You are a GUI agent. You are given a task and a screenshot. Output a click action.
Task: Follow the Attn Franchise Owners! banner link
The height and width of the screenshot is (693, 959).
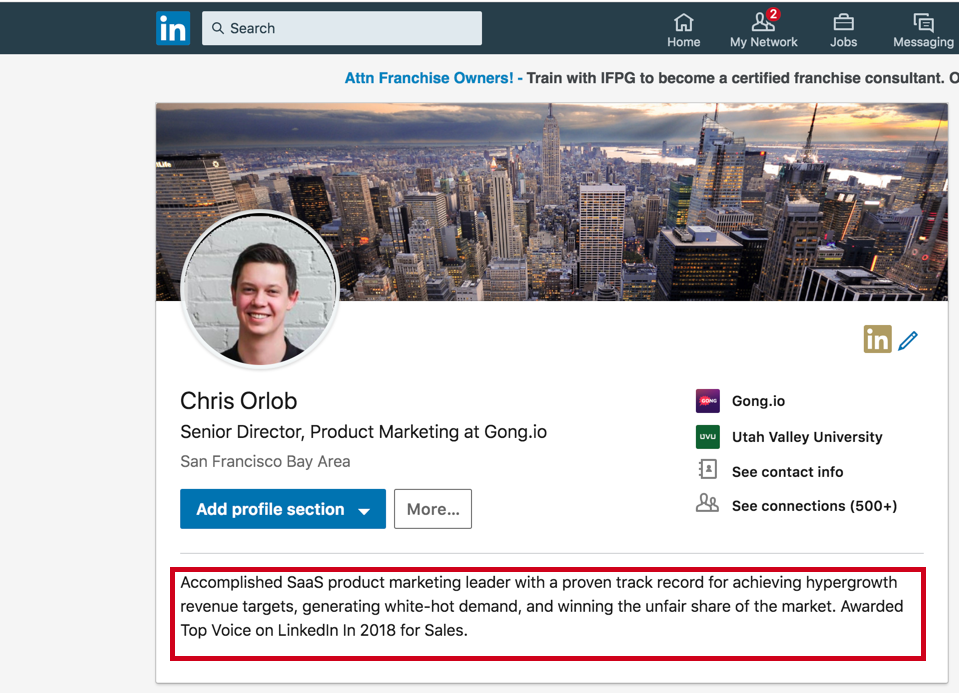click(x=430, y=78)
